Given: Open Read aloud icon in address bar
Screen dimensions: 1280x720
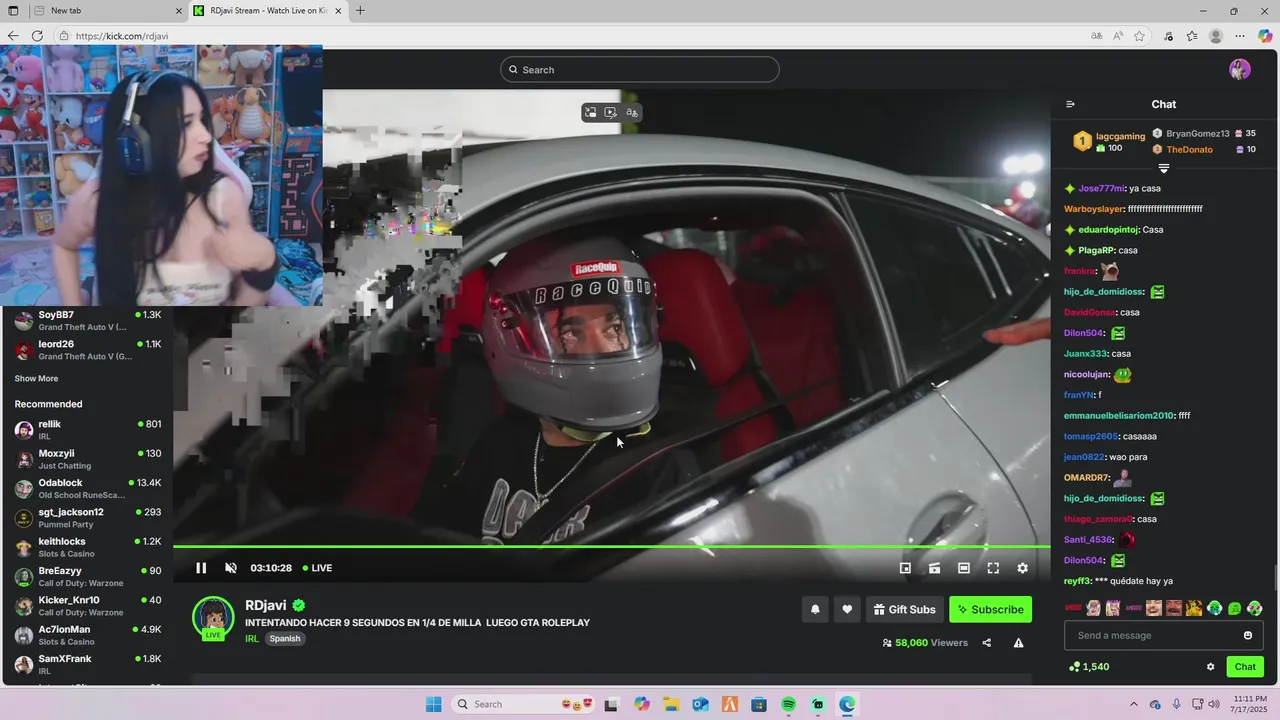Looking at the screenshot, I should [x=1118, y=36].
